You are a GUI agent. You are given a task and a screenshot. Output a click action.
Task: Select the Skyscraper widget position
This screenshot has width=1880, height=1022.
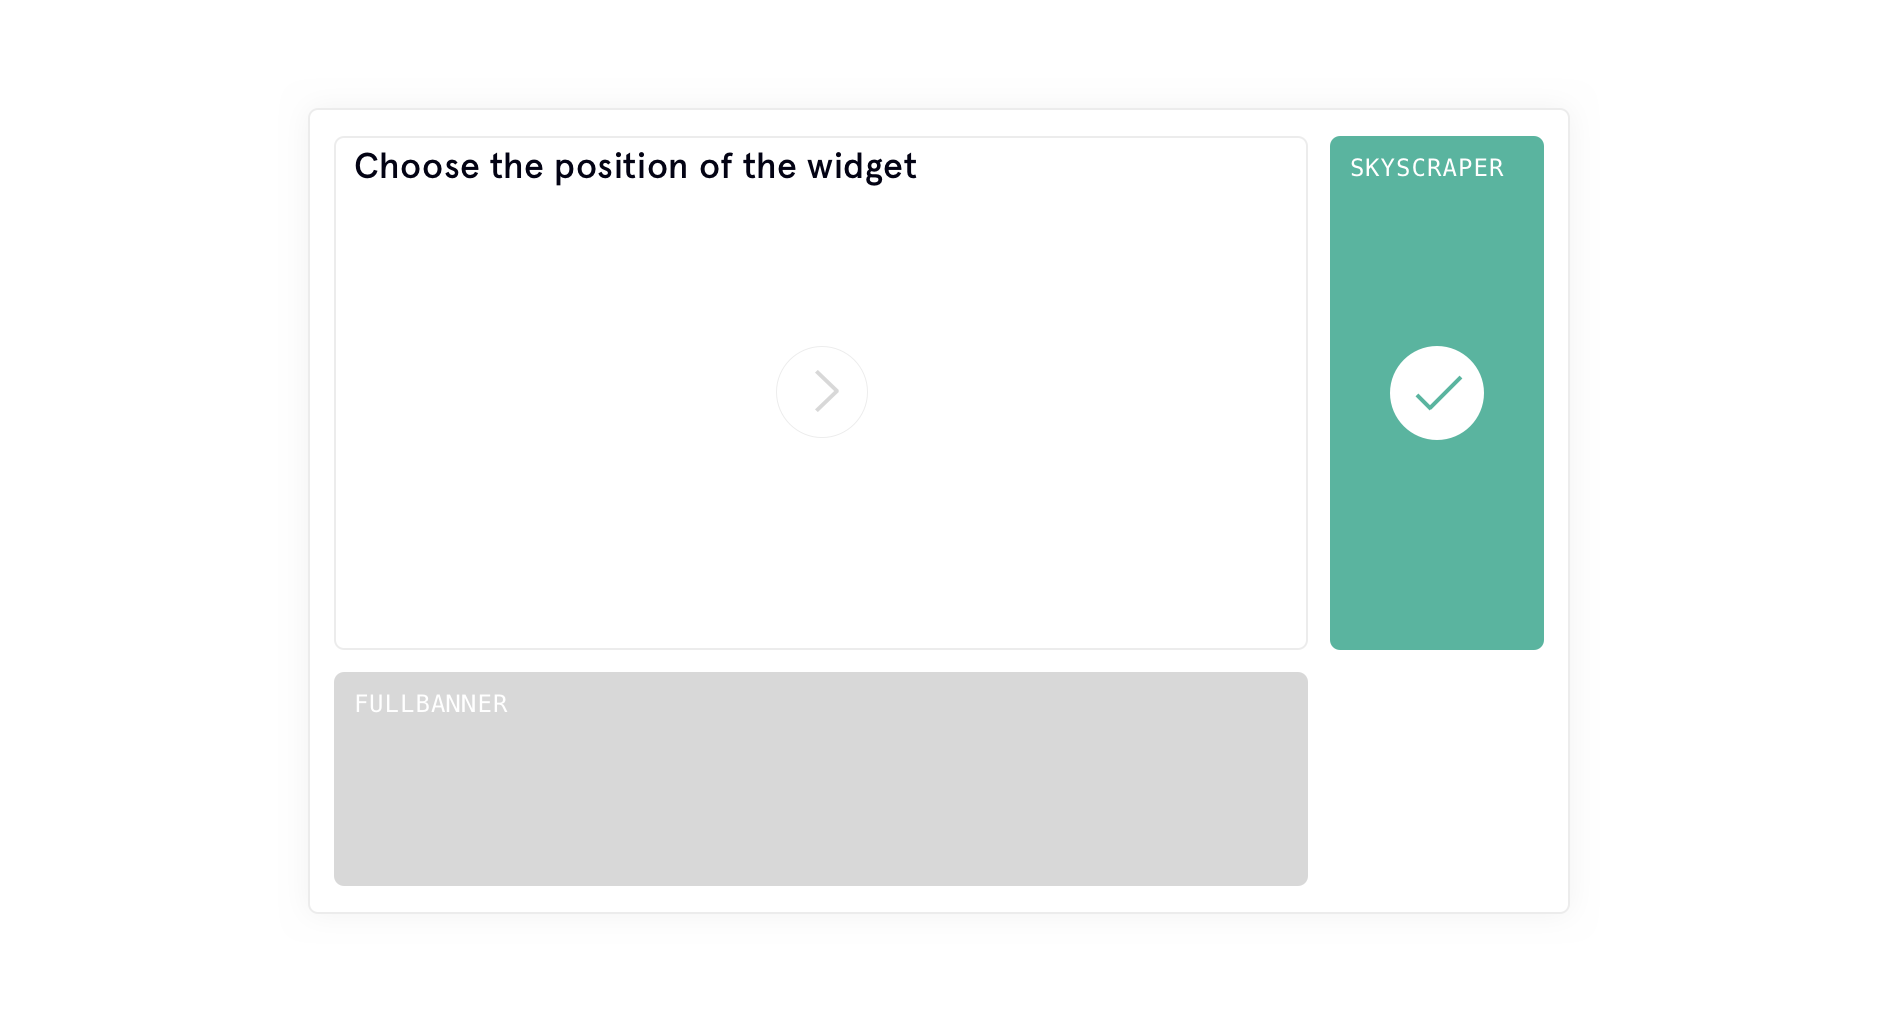pos(1437,393)
